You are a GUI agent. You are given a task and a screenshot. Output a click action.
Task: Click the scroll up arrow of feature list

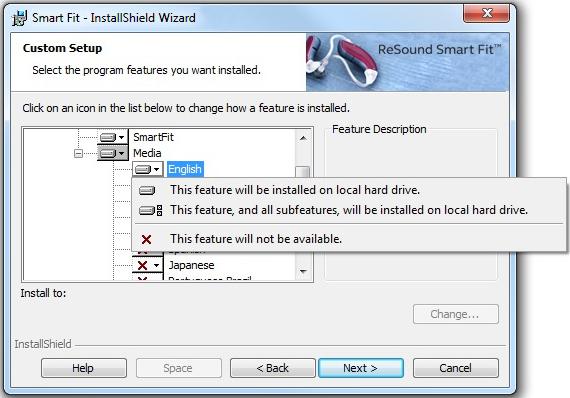[303, 138]
